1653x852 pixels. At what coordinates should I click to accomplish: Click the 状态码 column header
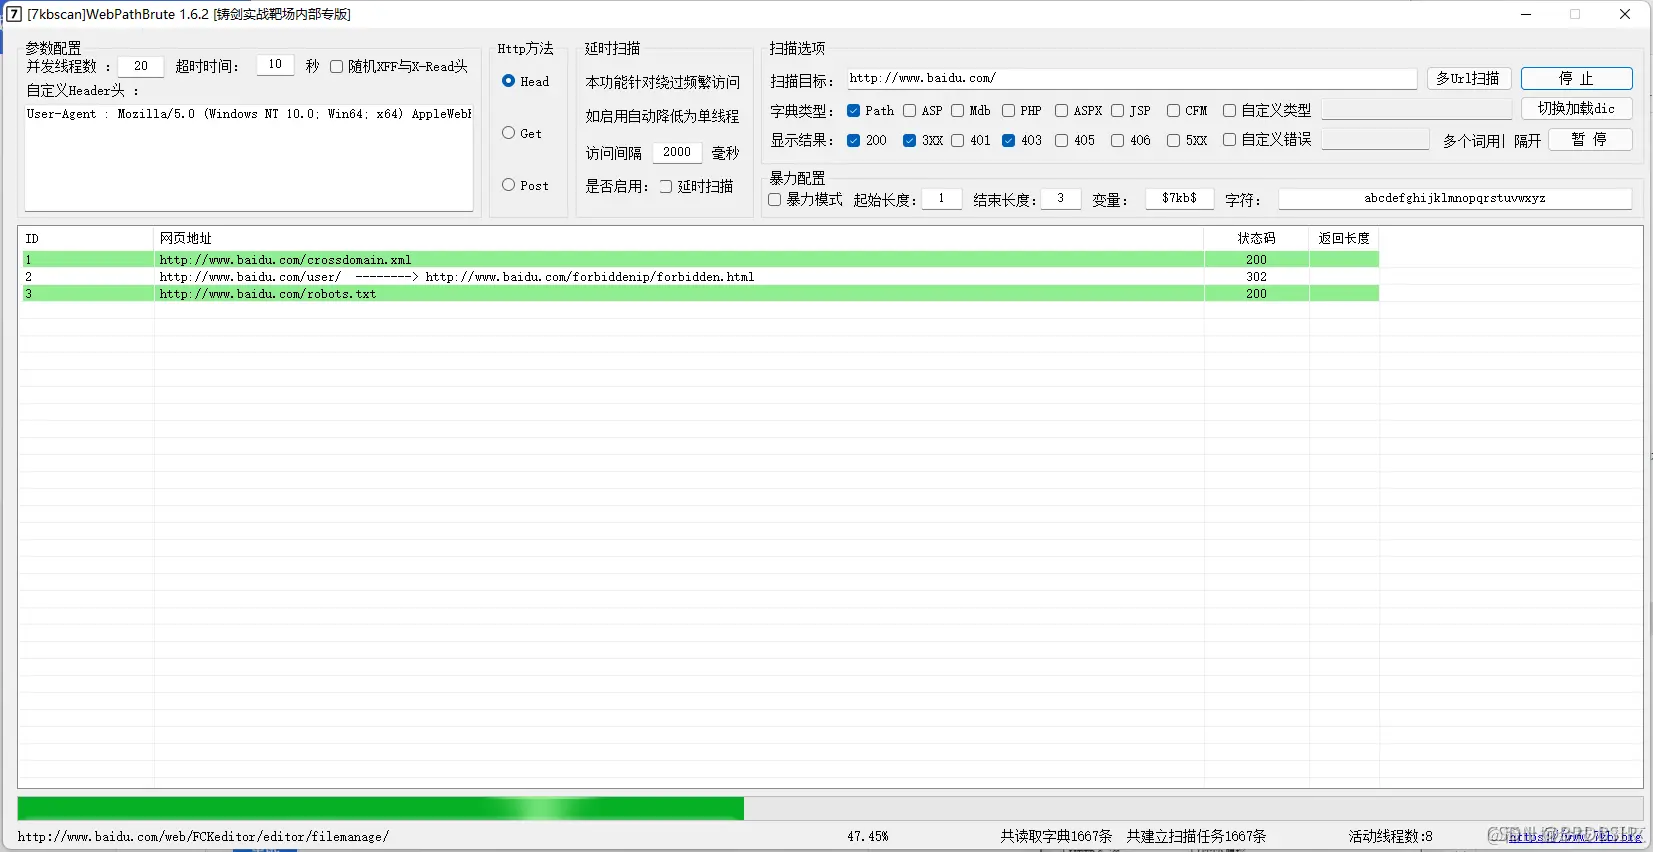click(x=1256, y=238)
